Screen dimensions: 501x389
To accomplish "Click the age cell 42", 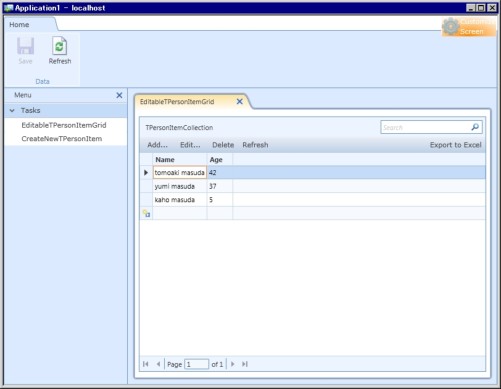I will click(x=220, y=173).
